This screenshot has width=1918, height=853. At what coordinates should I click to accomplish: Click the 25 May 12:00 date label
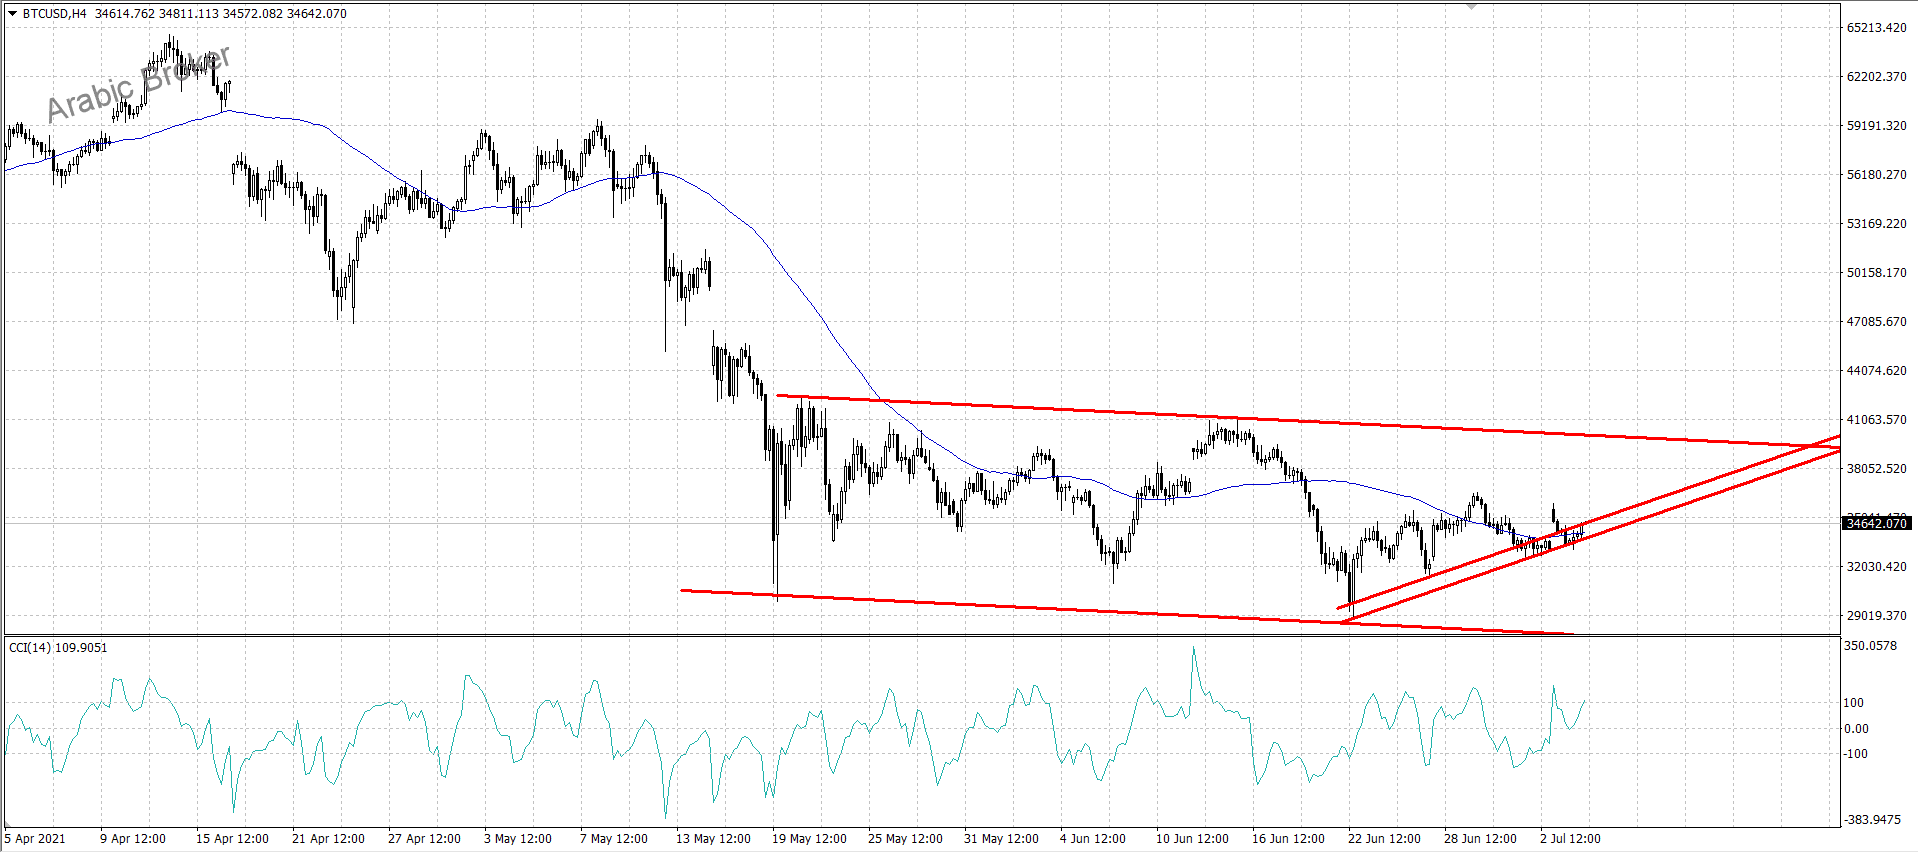tap(905, 839)
